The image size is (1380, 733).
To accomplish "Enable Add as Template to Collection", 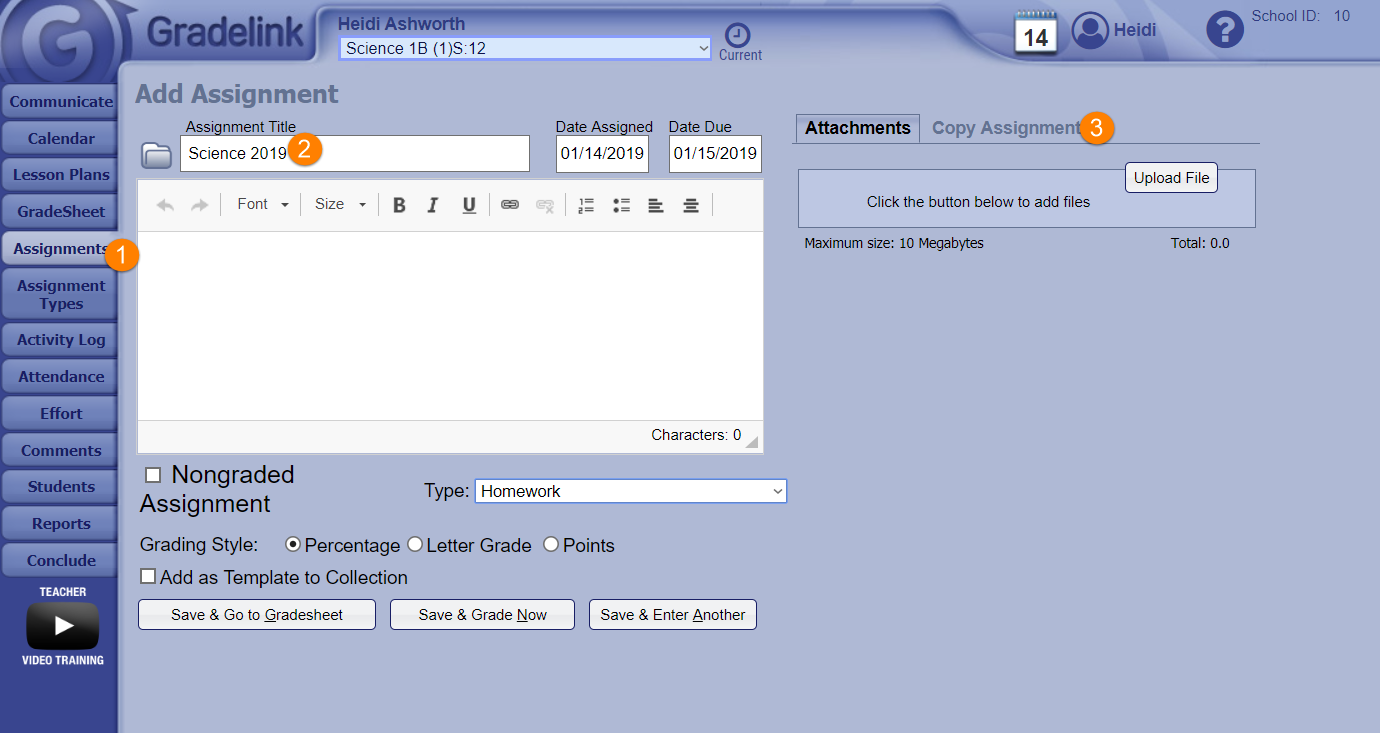I will tap(148, 577).
